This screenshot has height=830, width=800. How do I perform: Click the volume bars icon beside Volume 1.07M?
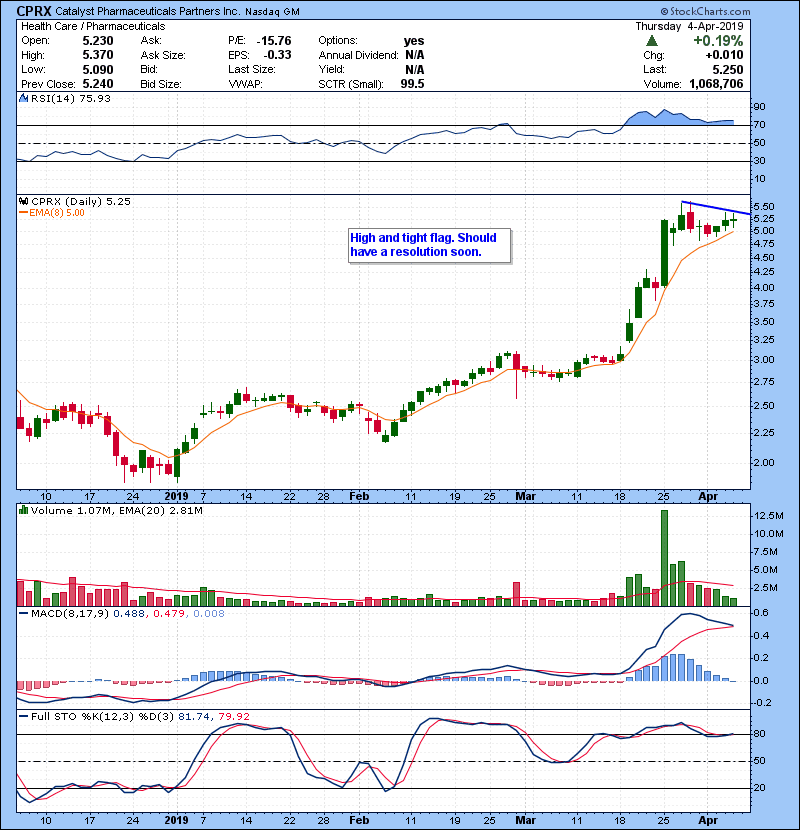(x=23, y=510)
